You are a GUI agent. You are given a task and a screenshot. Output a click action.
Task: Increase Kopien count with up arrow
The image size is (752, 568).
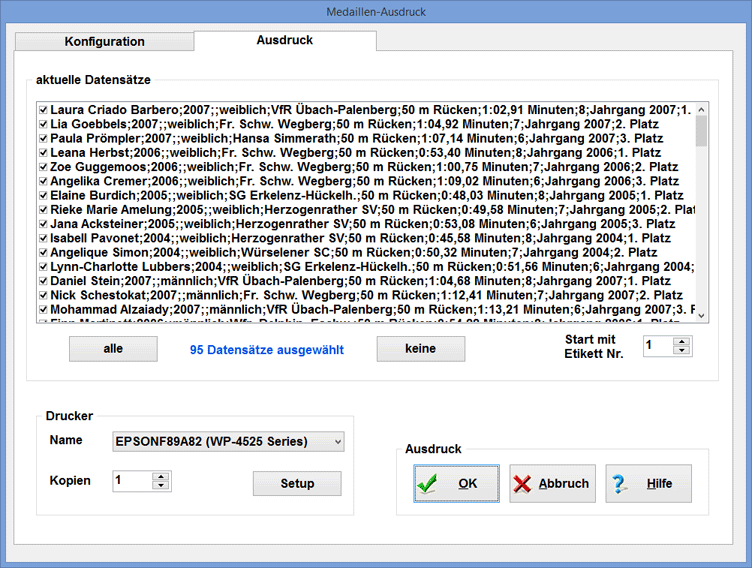click(161, 476)
